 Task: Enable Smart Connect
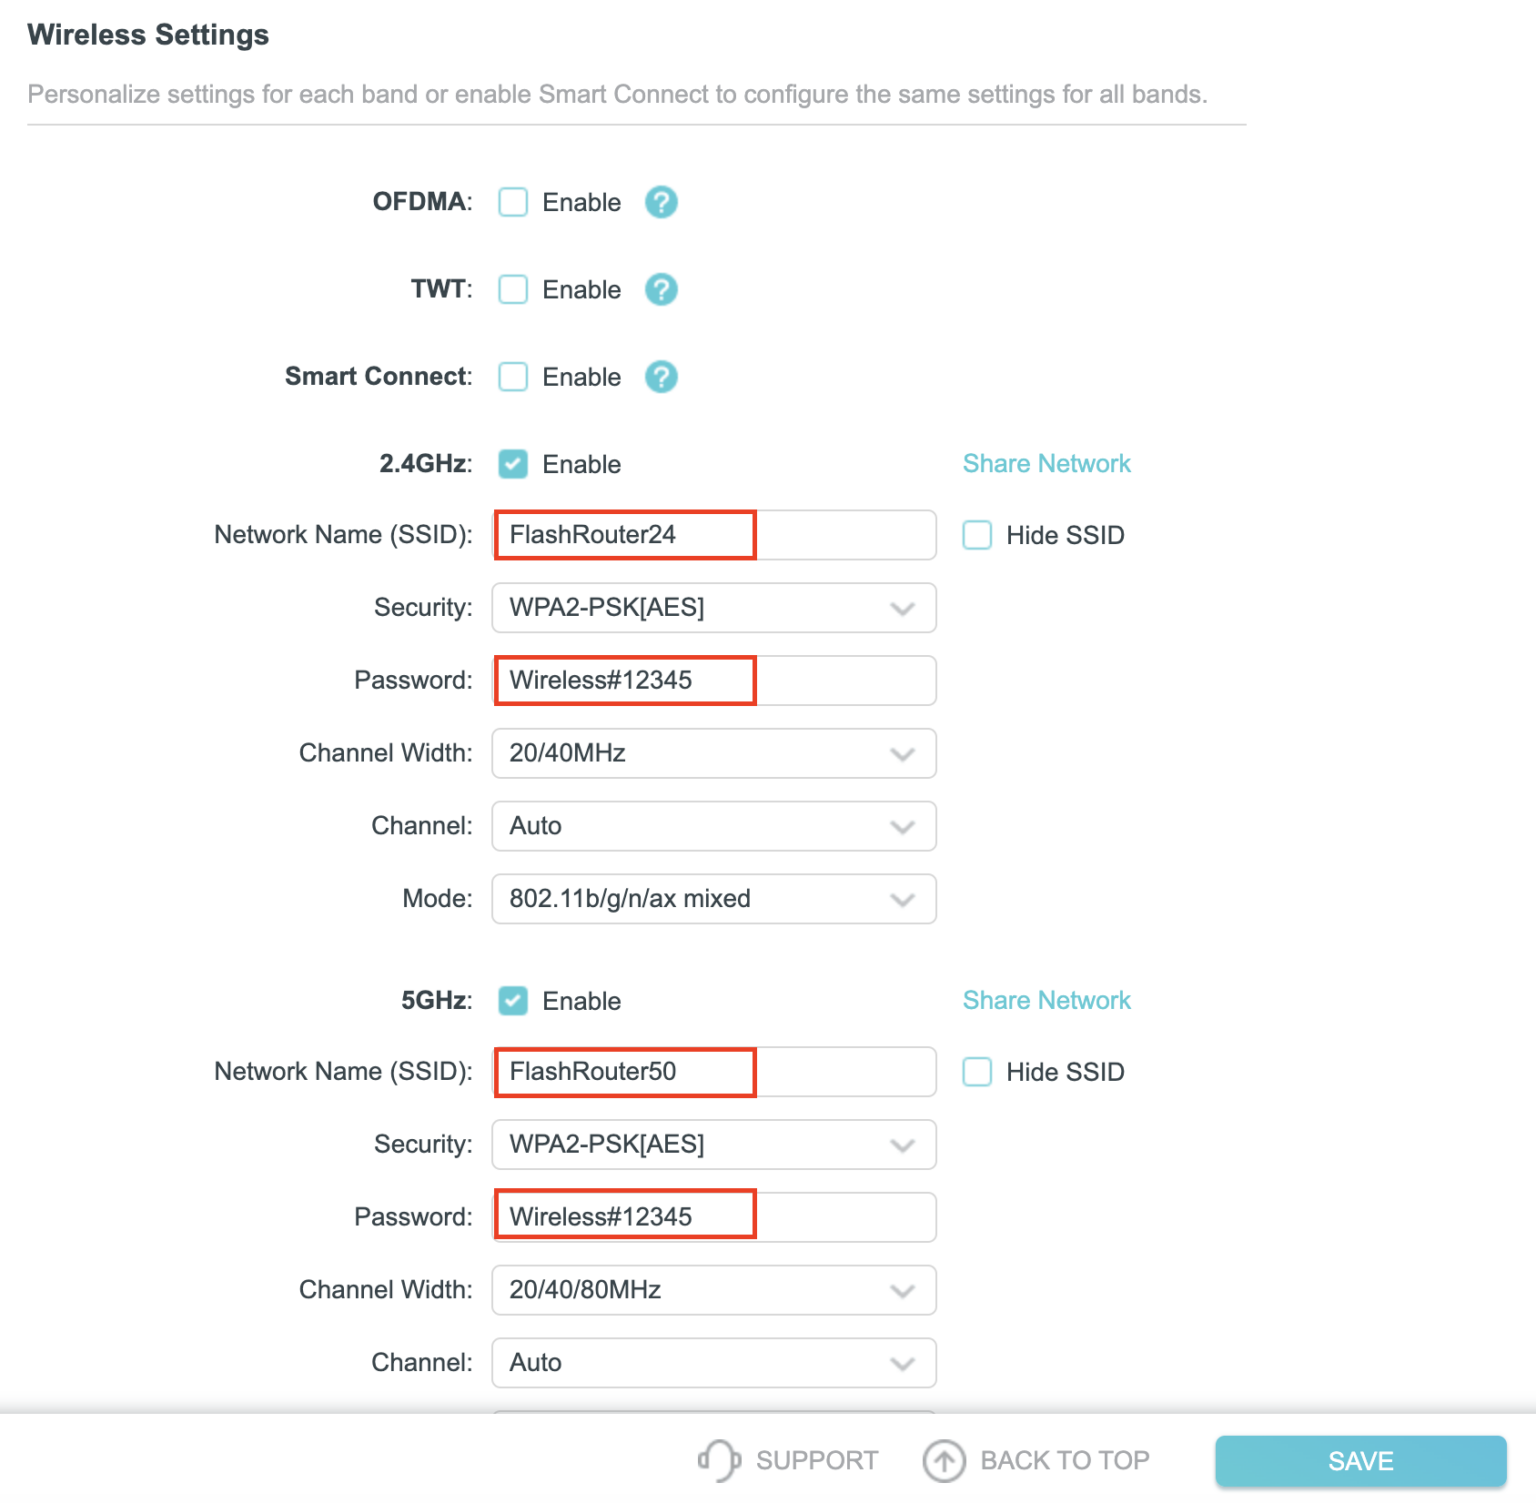(x=512, y=377)
